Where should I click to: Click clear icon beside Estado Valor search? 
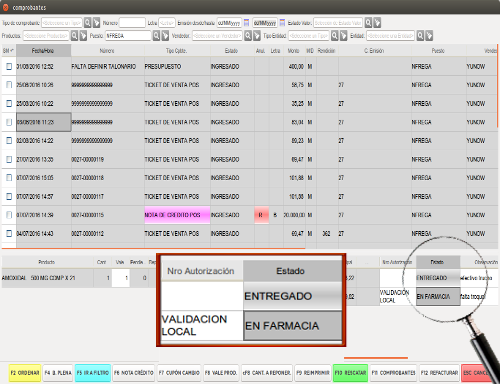pyautogui.click(x=377, y=23)
